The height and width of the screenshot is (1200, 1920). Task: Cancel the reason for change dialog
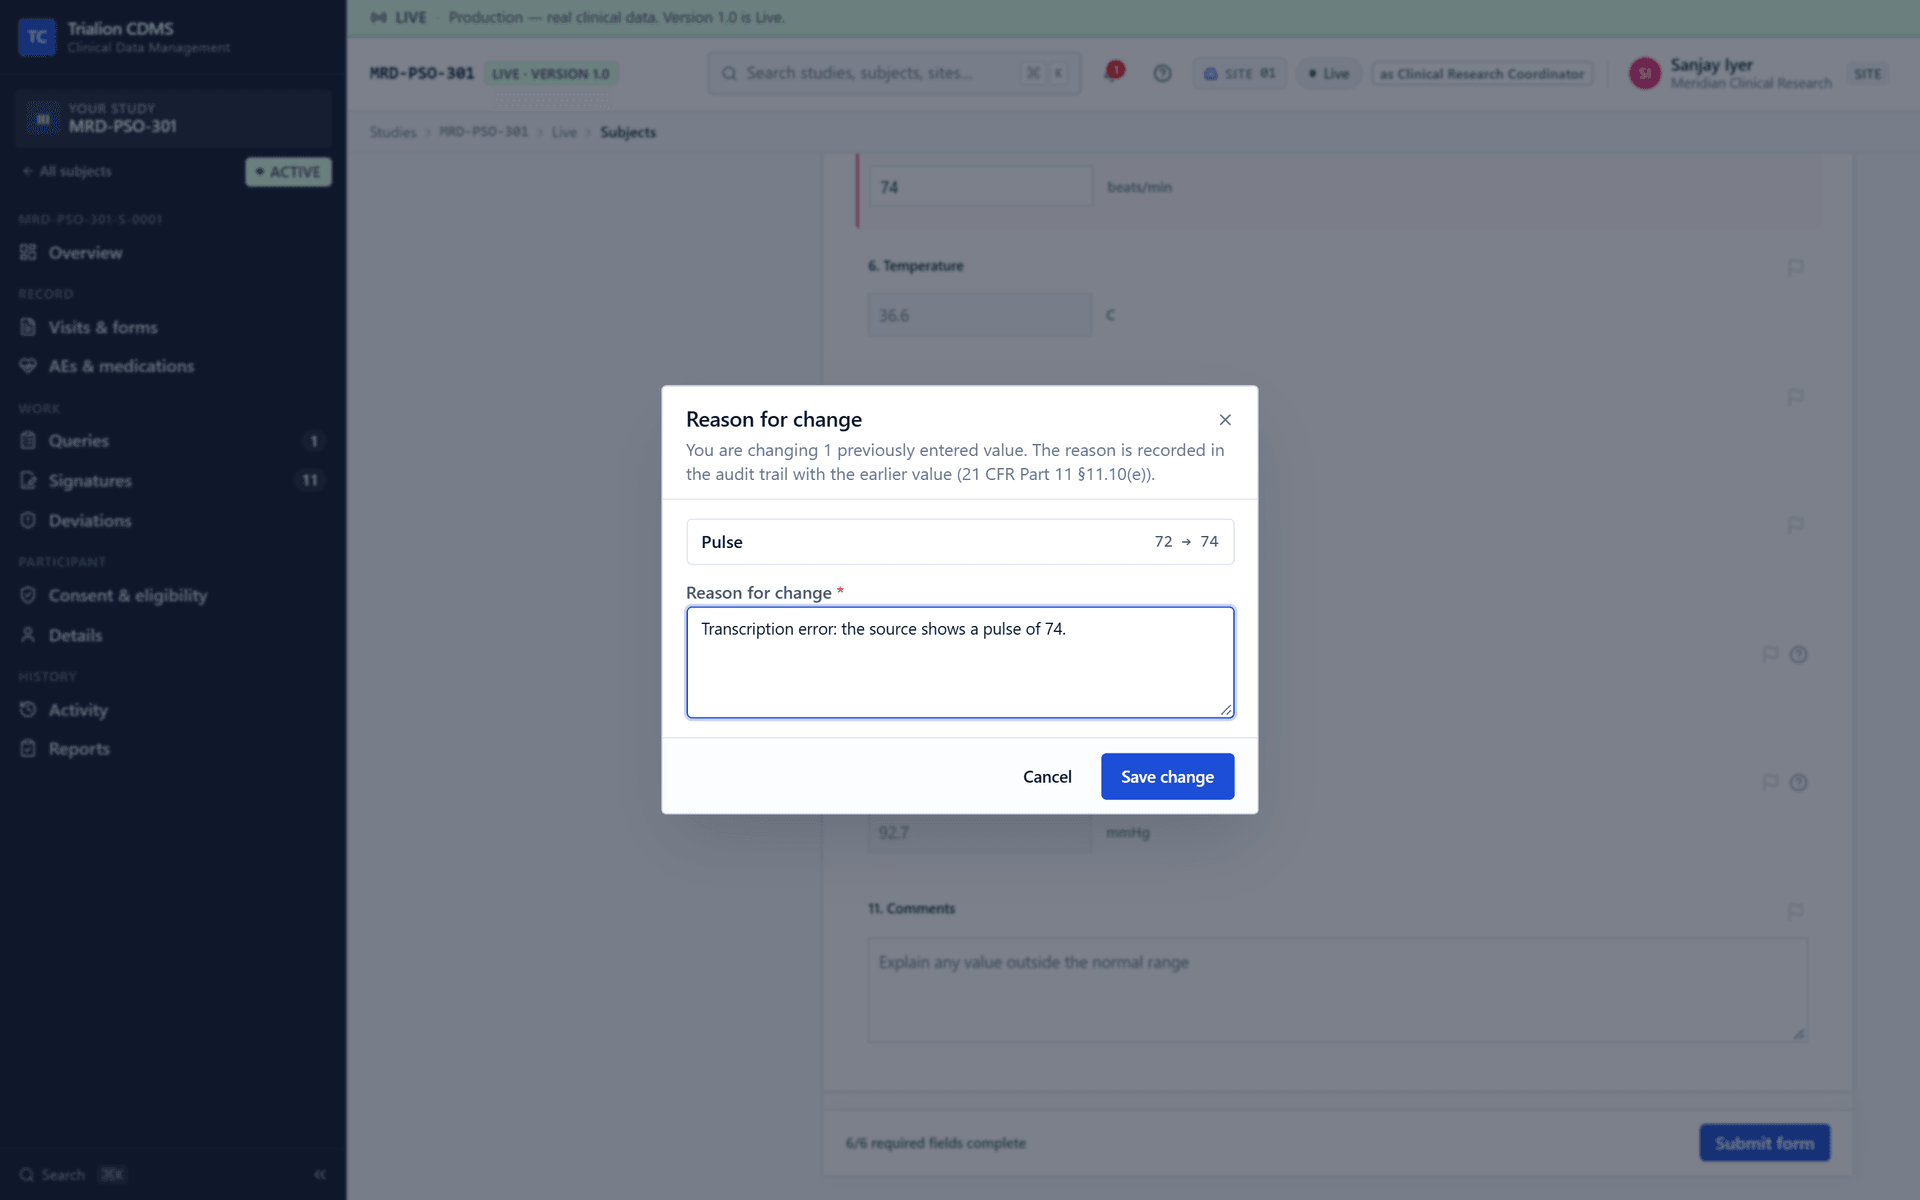pos(1047,776)
